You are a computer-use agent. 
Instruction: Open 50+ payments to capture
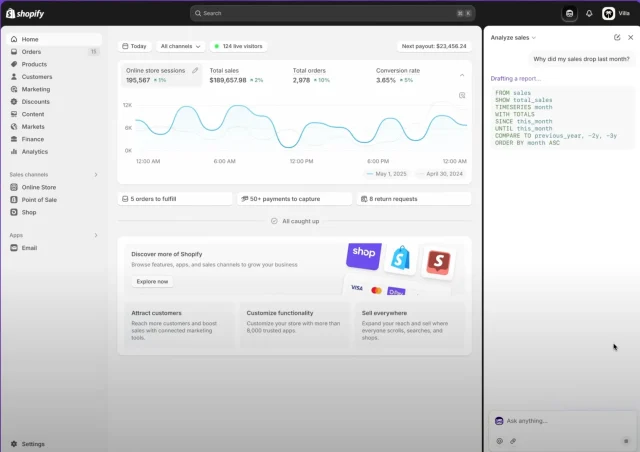(294, 199)
